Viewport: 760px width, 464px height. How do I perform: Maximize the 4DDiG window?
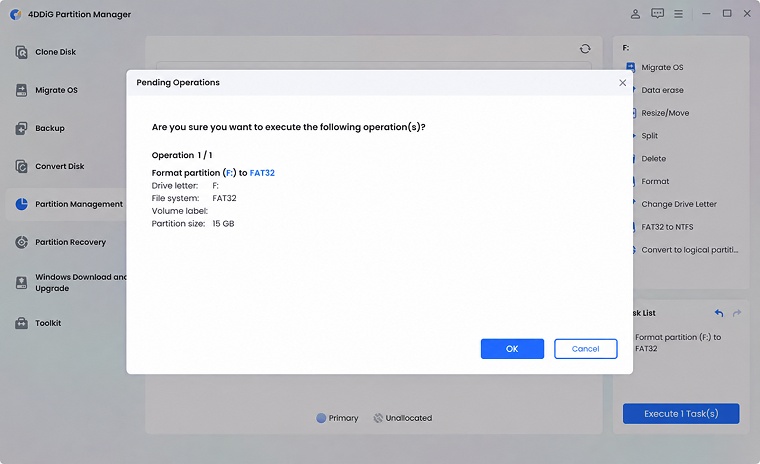(727, 14)
